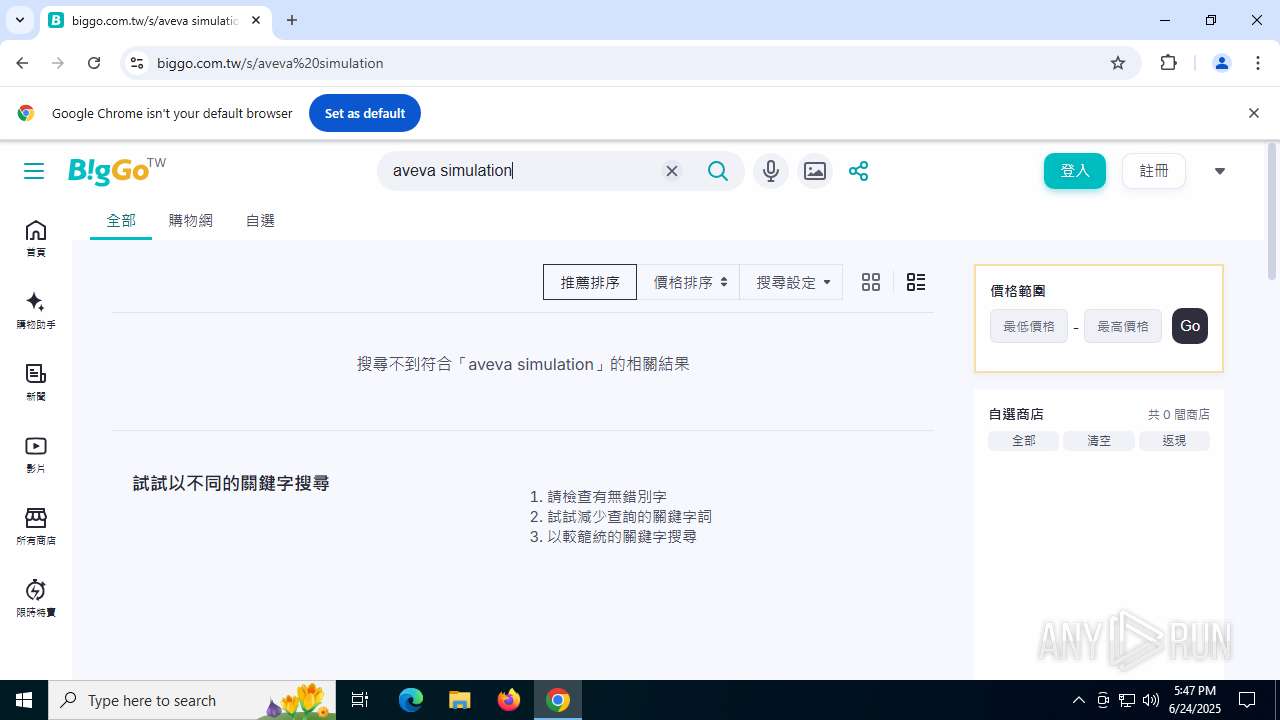Click the page vertical scrollbar

click(1272, 212)
